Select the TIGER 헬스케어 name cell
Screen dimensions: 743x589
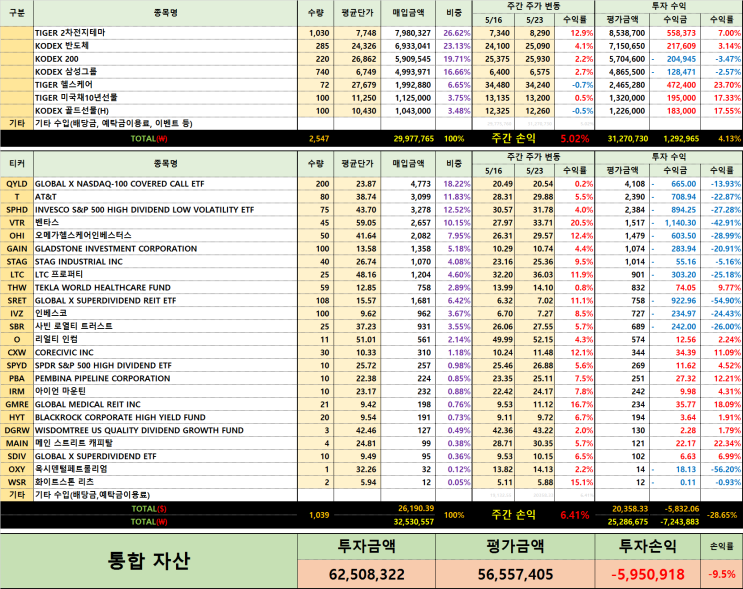pos(165,85)
